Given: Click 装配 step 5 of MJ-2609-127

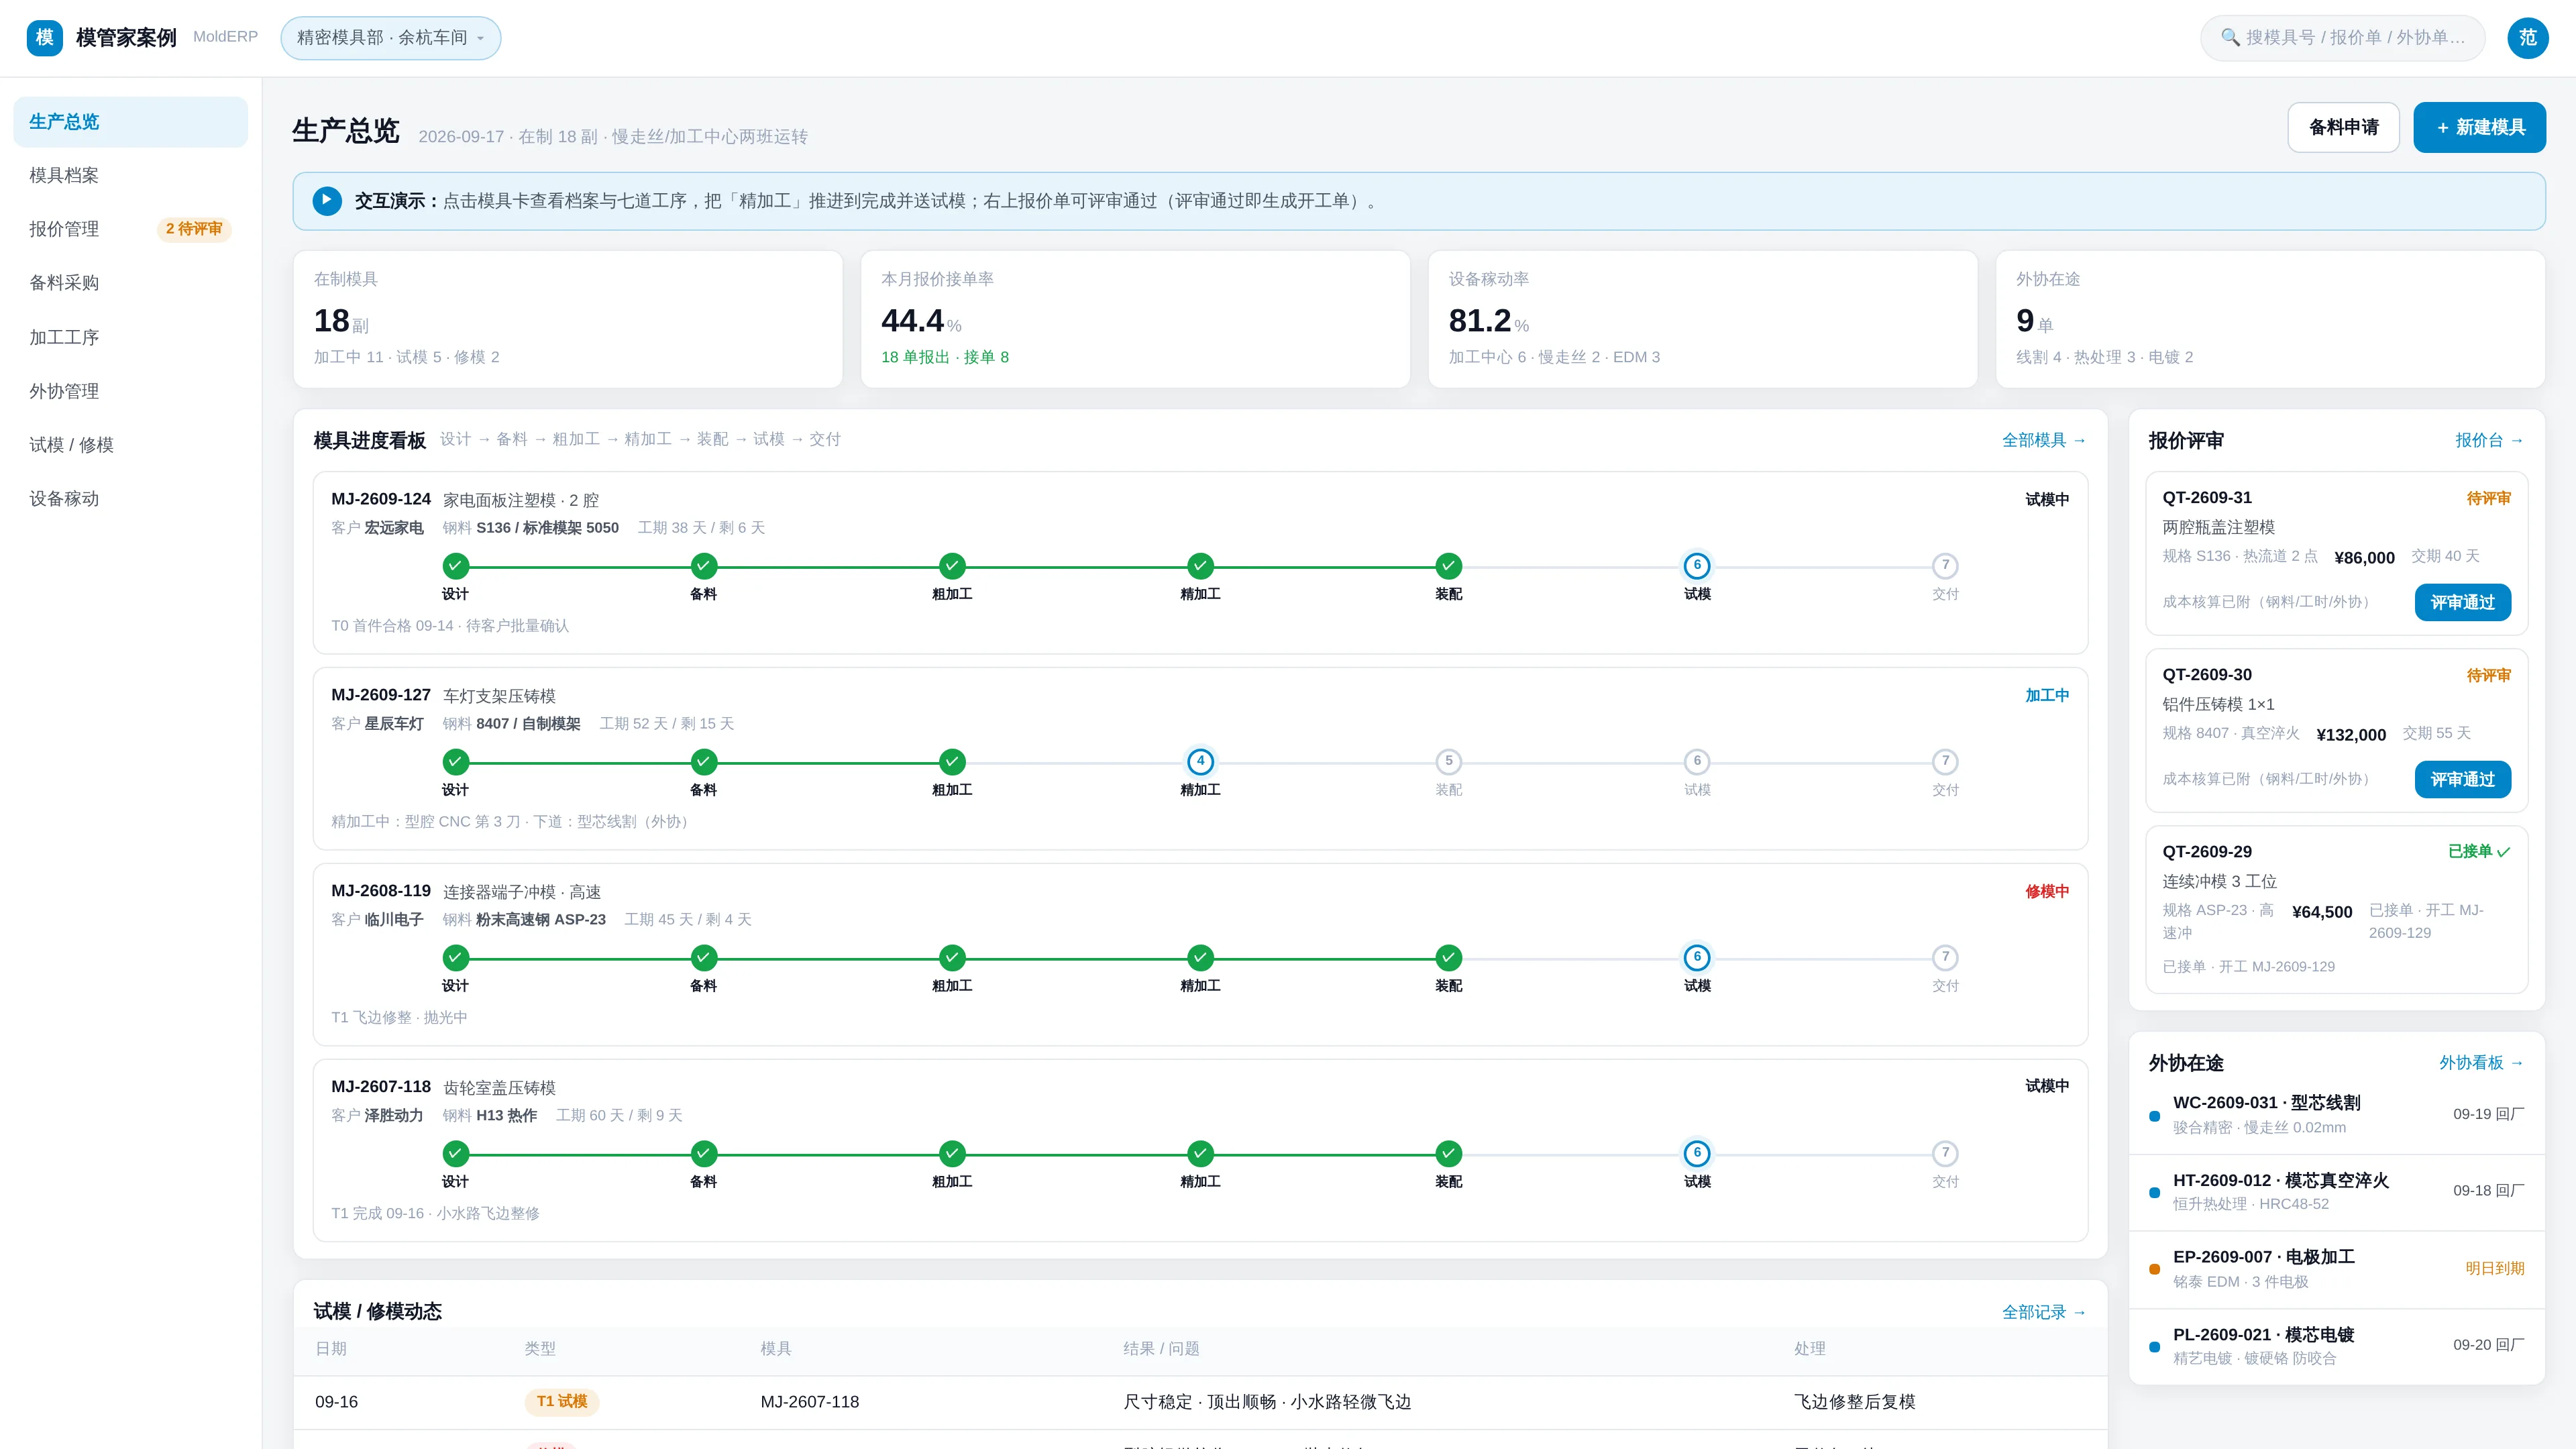Looking at the screenshot, I should 1448,762.
